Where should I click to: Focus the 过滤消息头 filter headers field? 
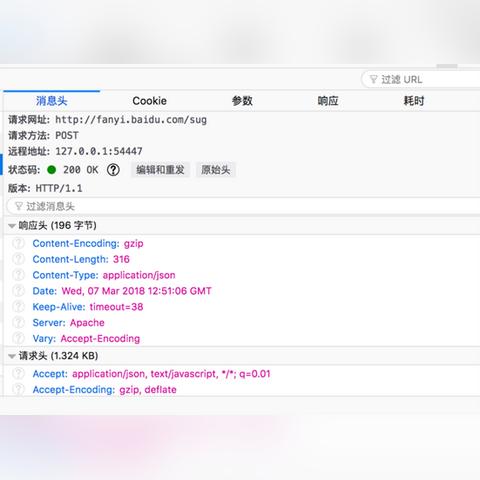coord(243,206)
